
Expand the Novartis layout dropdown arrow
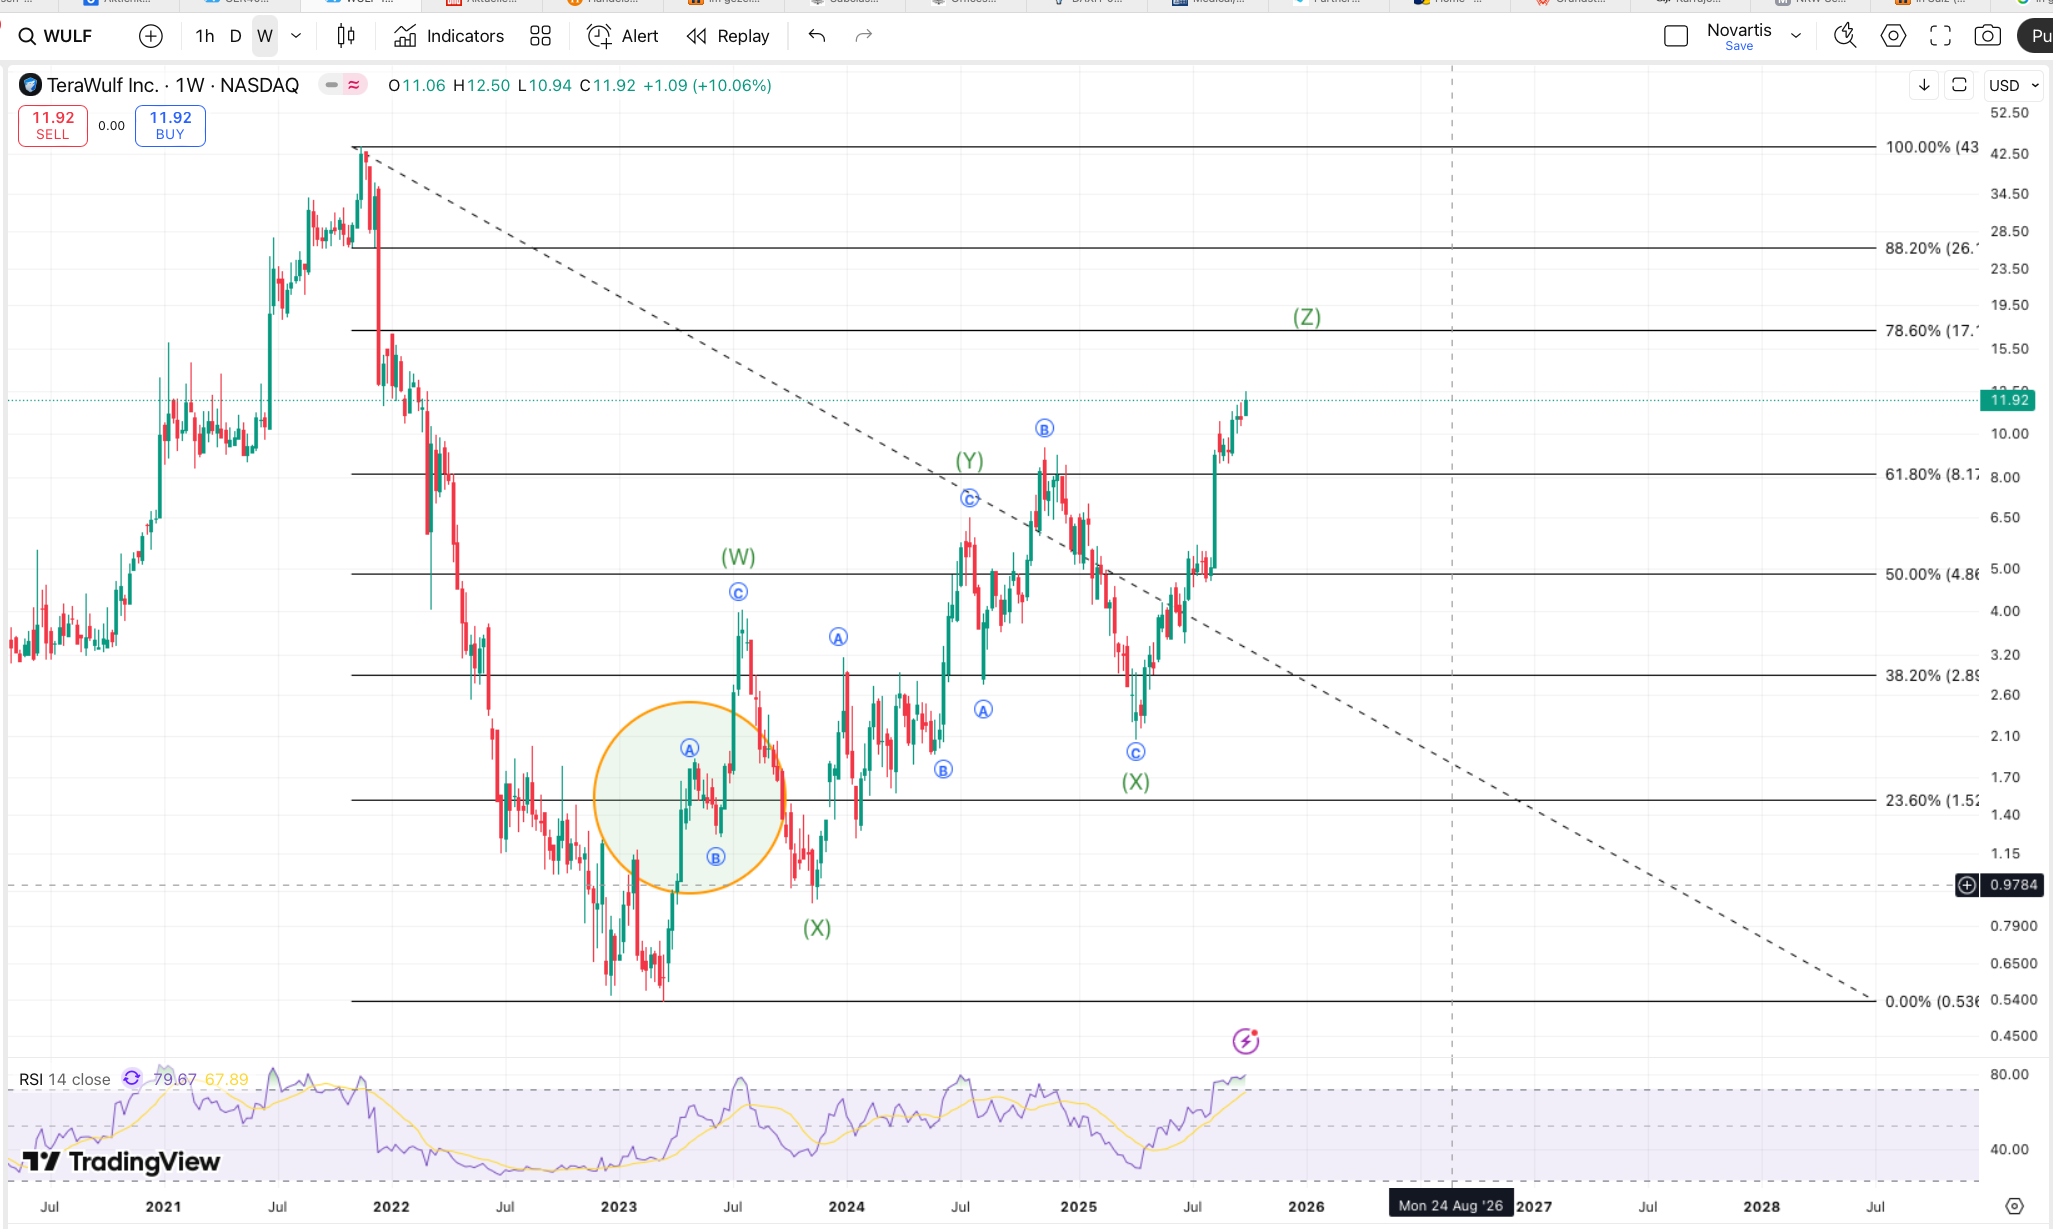[1796, 36]
